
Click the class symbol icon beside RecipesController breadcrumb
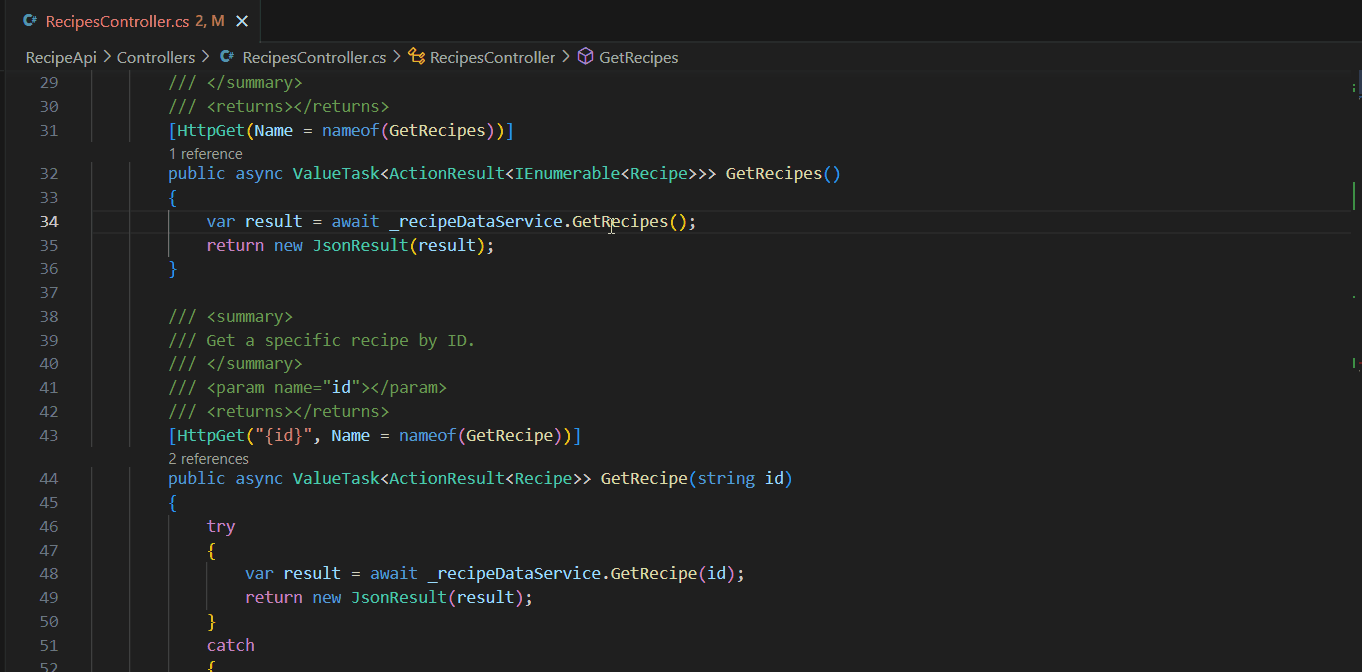pos(416,57)
